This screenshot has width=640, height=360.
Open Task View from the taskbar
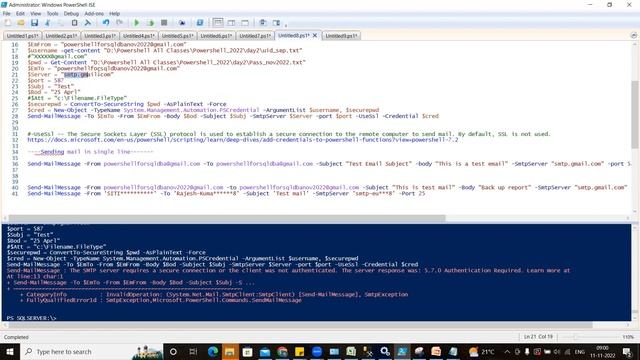click(193, 351)
